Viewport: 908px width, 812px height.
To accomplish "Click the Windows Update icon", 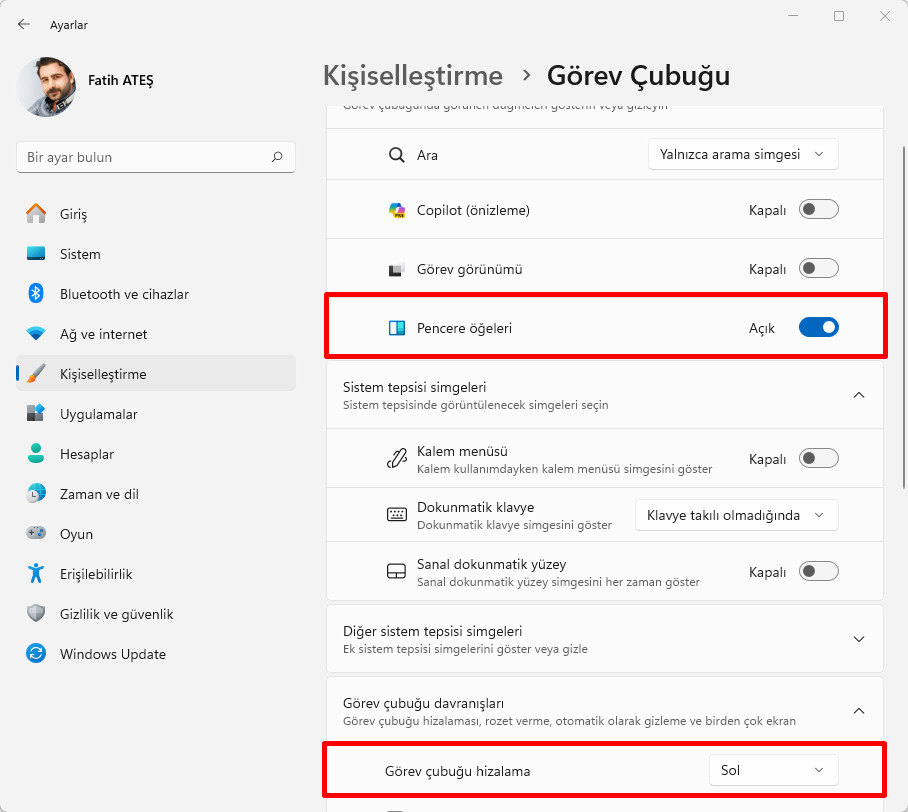I will tap(37, 654).
